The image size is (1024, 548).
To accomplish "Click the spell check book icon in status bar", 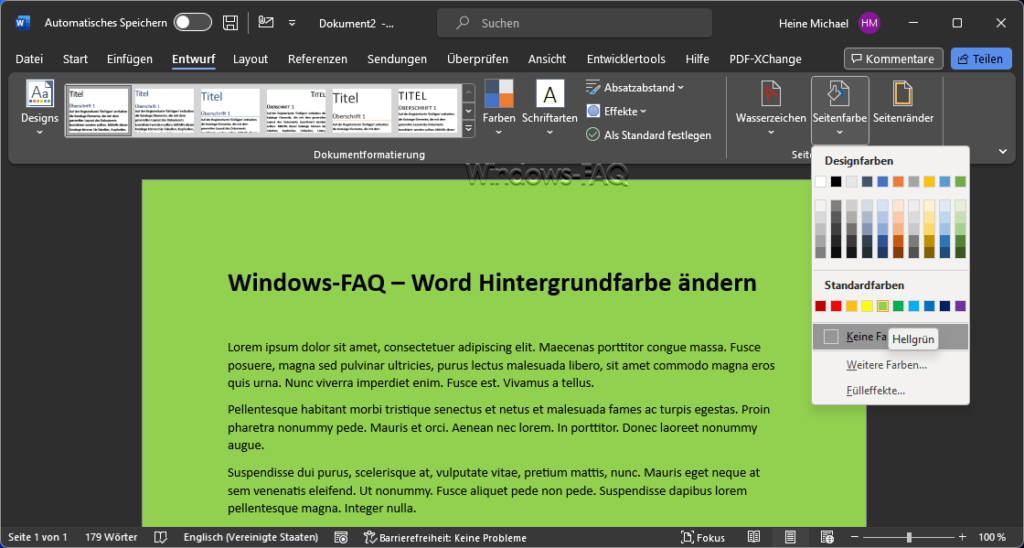I will (160, 538).
